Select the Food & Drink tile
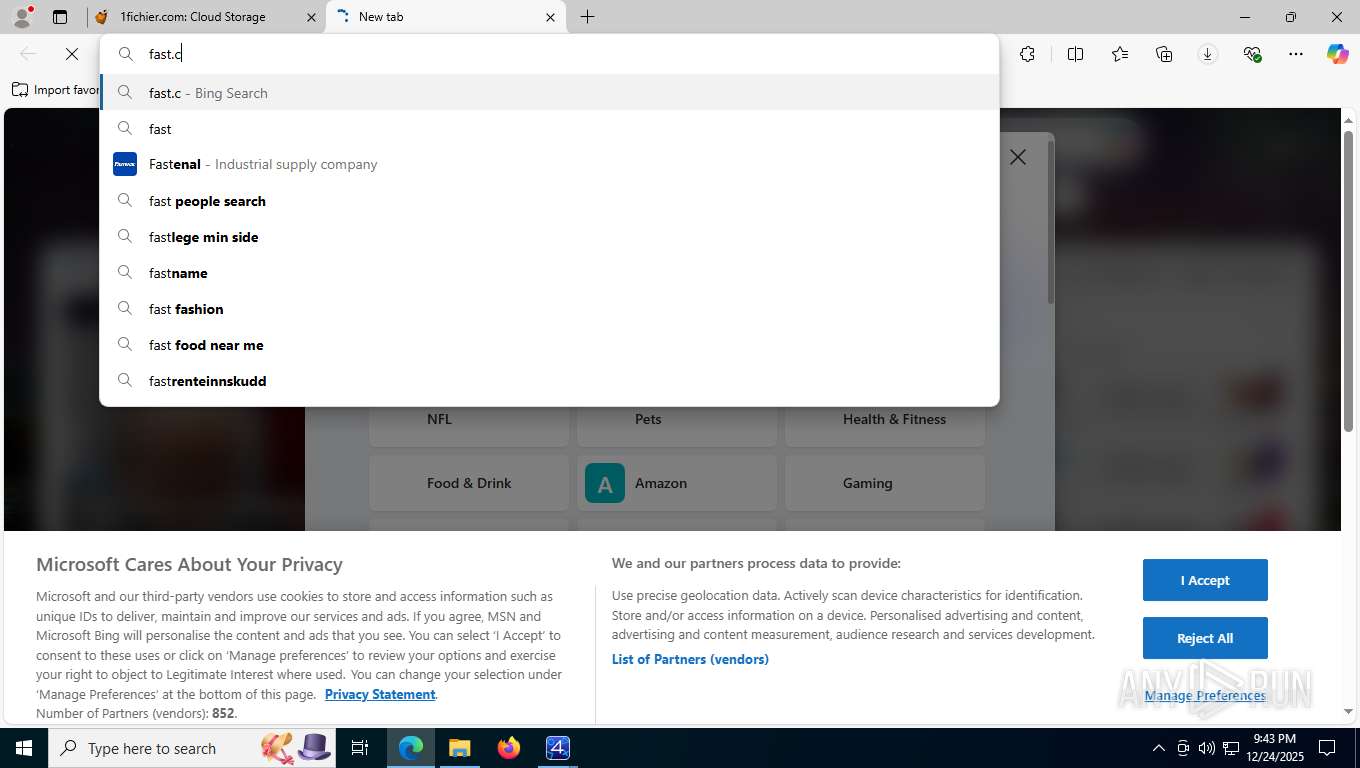This screenshot has height=768, width=1360. coord(469,483)
